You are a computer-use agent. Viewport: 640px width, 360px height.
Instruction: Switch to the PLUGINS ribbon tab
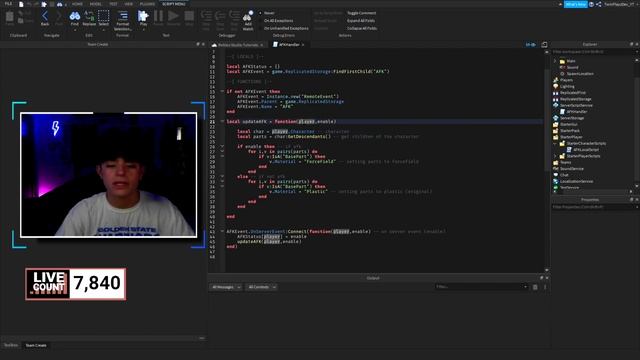pos(147,4)
